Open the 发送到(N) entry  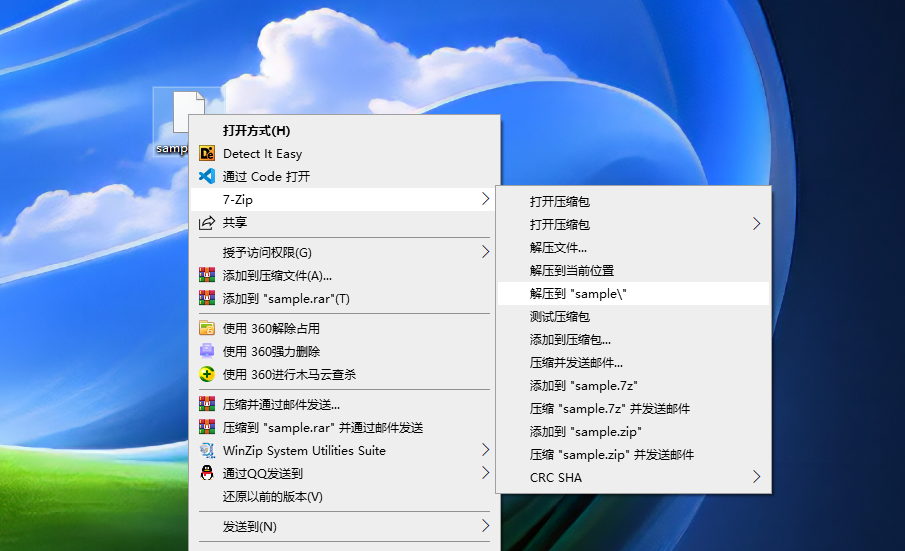pos(345,526)
